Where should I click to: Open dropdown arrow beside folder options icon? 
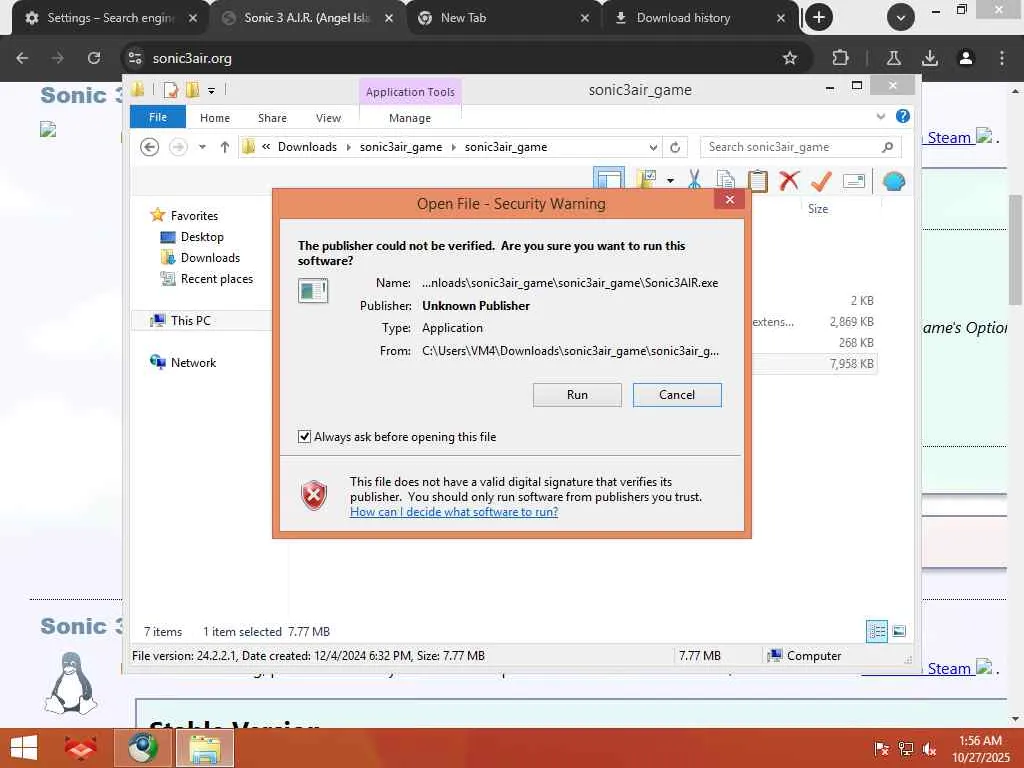point(670,180)
